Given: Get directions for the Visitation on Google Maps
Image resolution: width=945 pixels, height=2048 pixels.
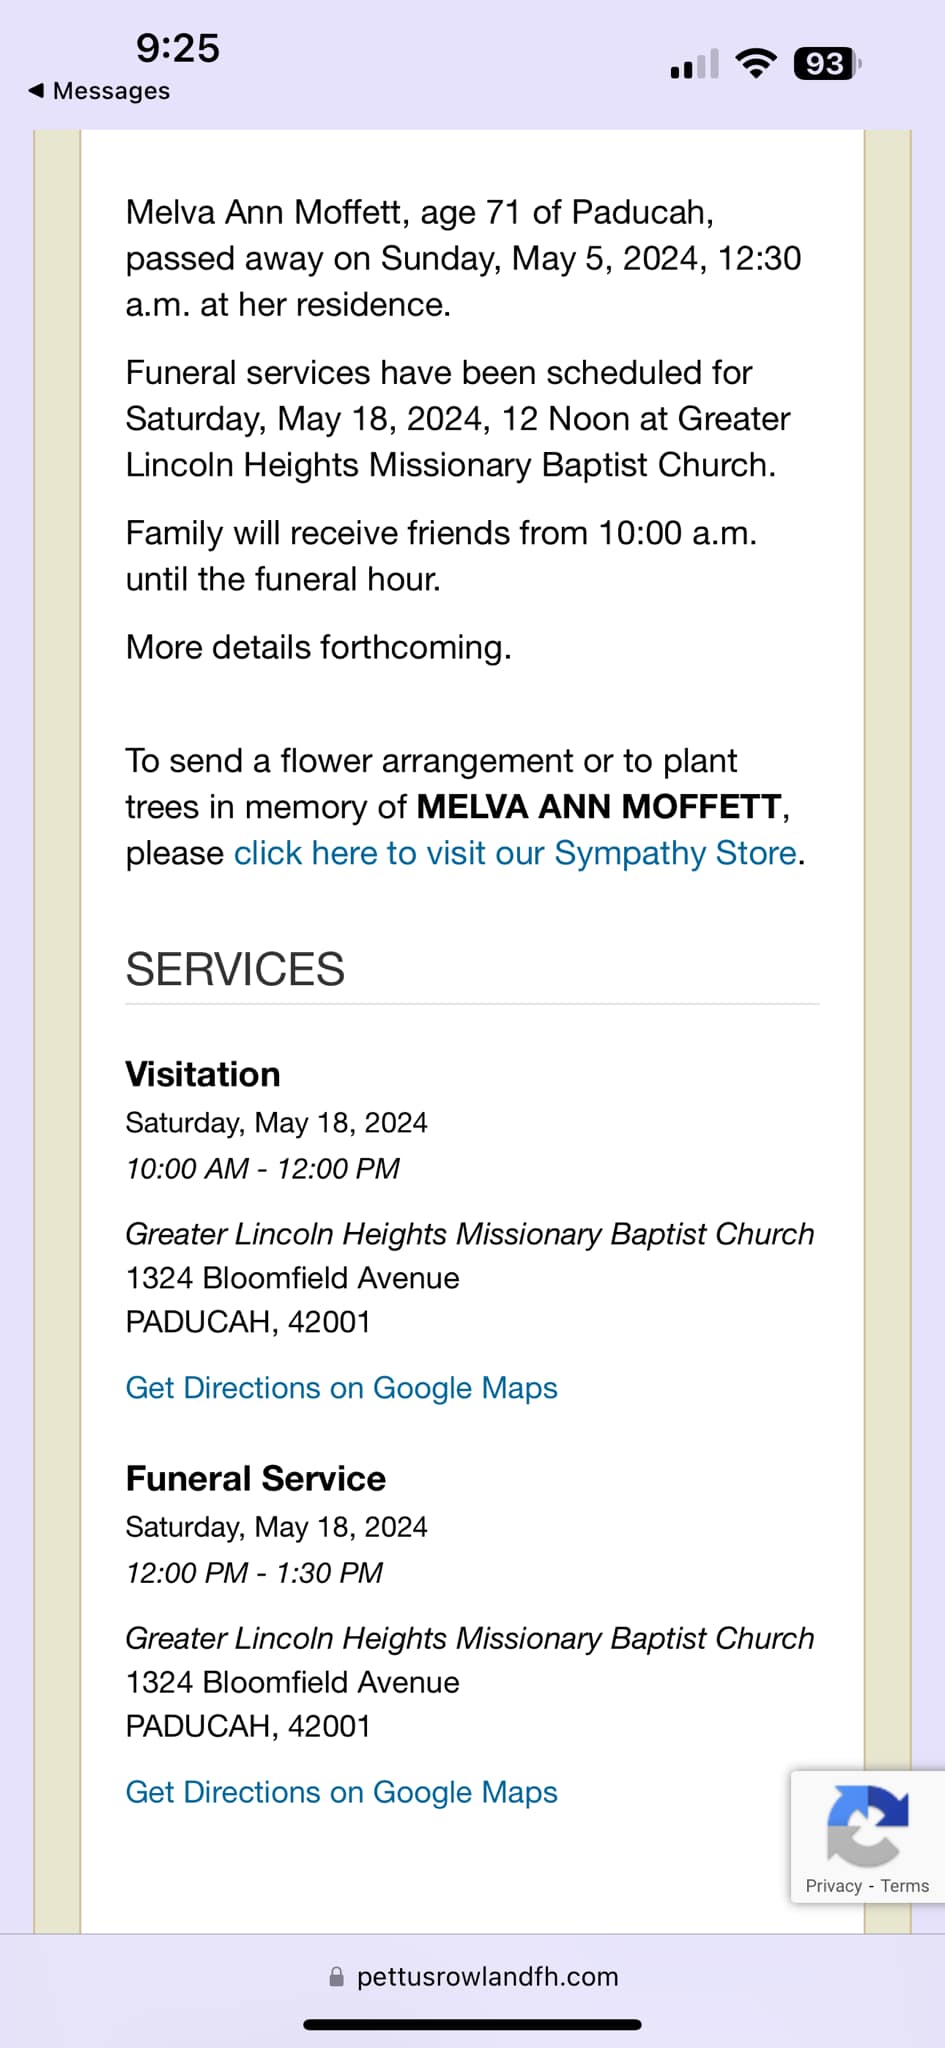Looking at the screenshot, I should point(341,1388).
